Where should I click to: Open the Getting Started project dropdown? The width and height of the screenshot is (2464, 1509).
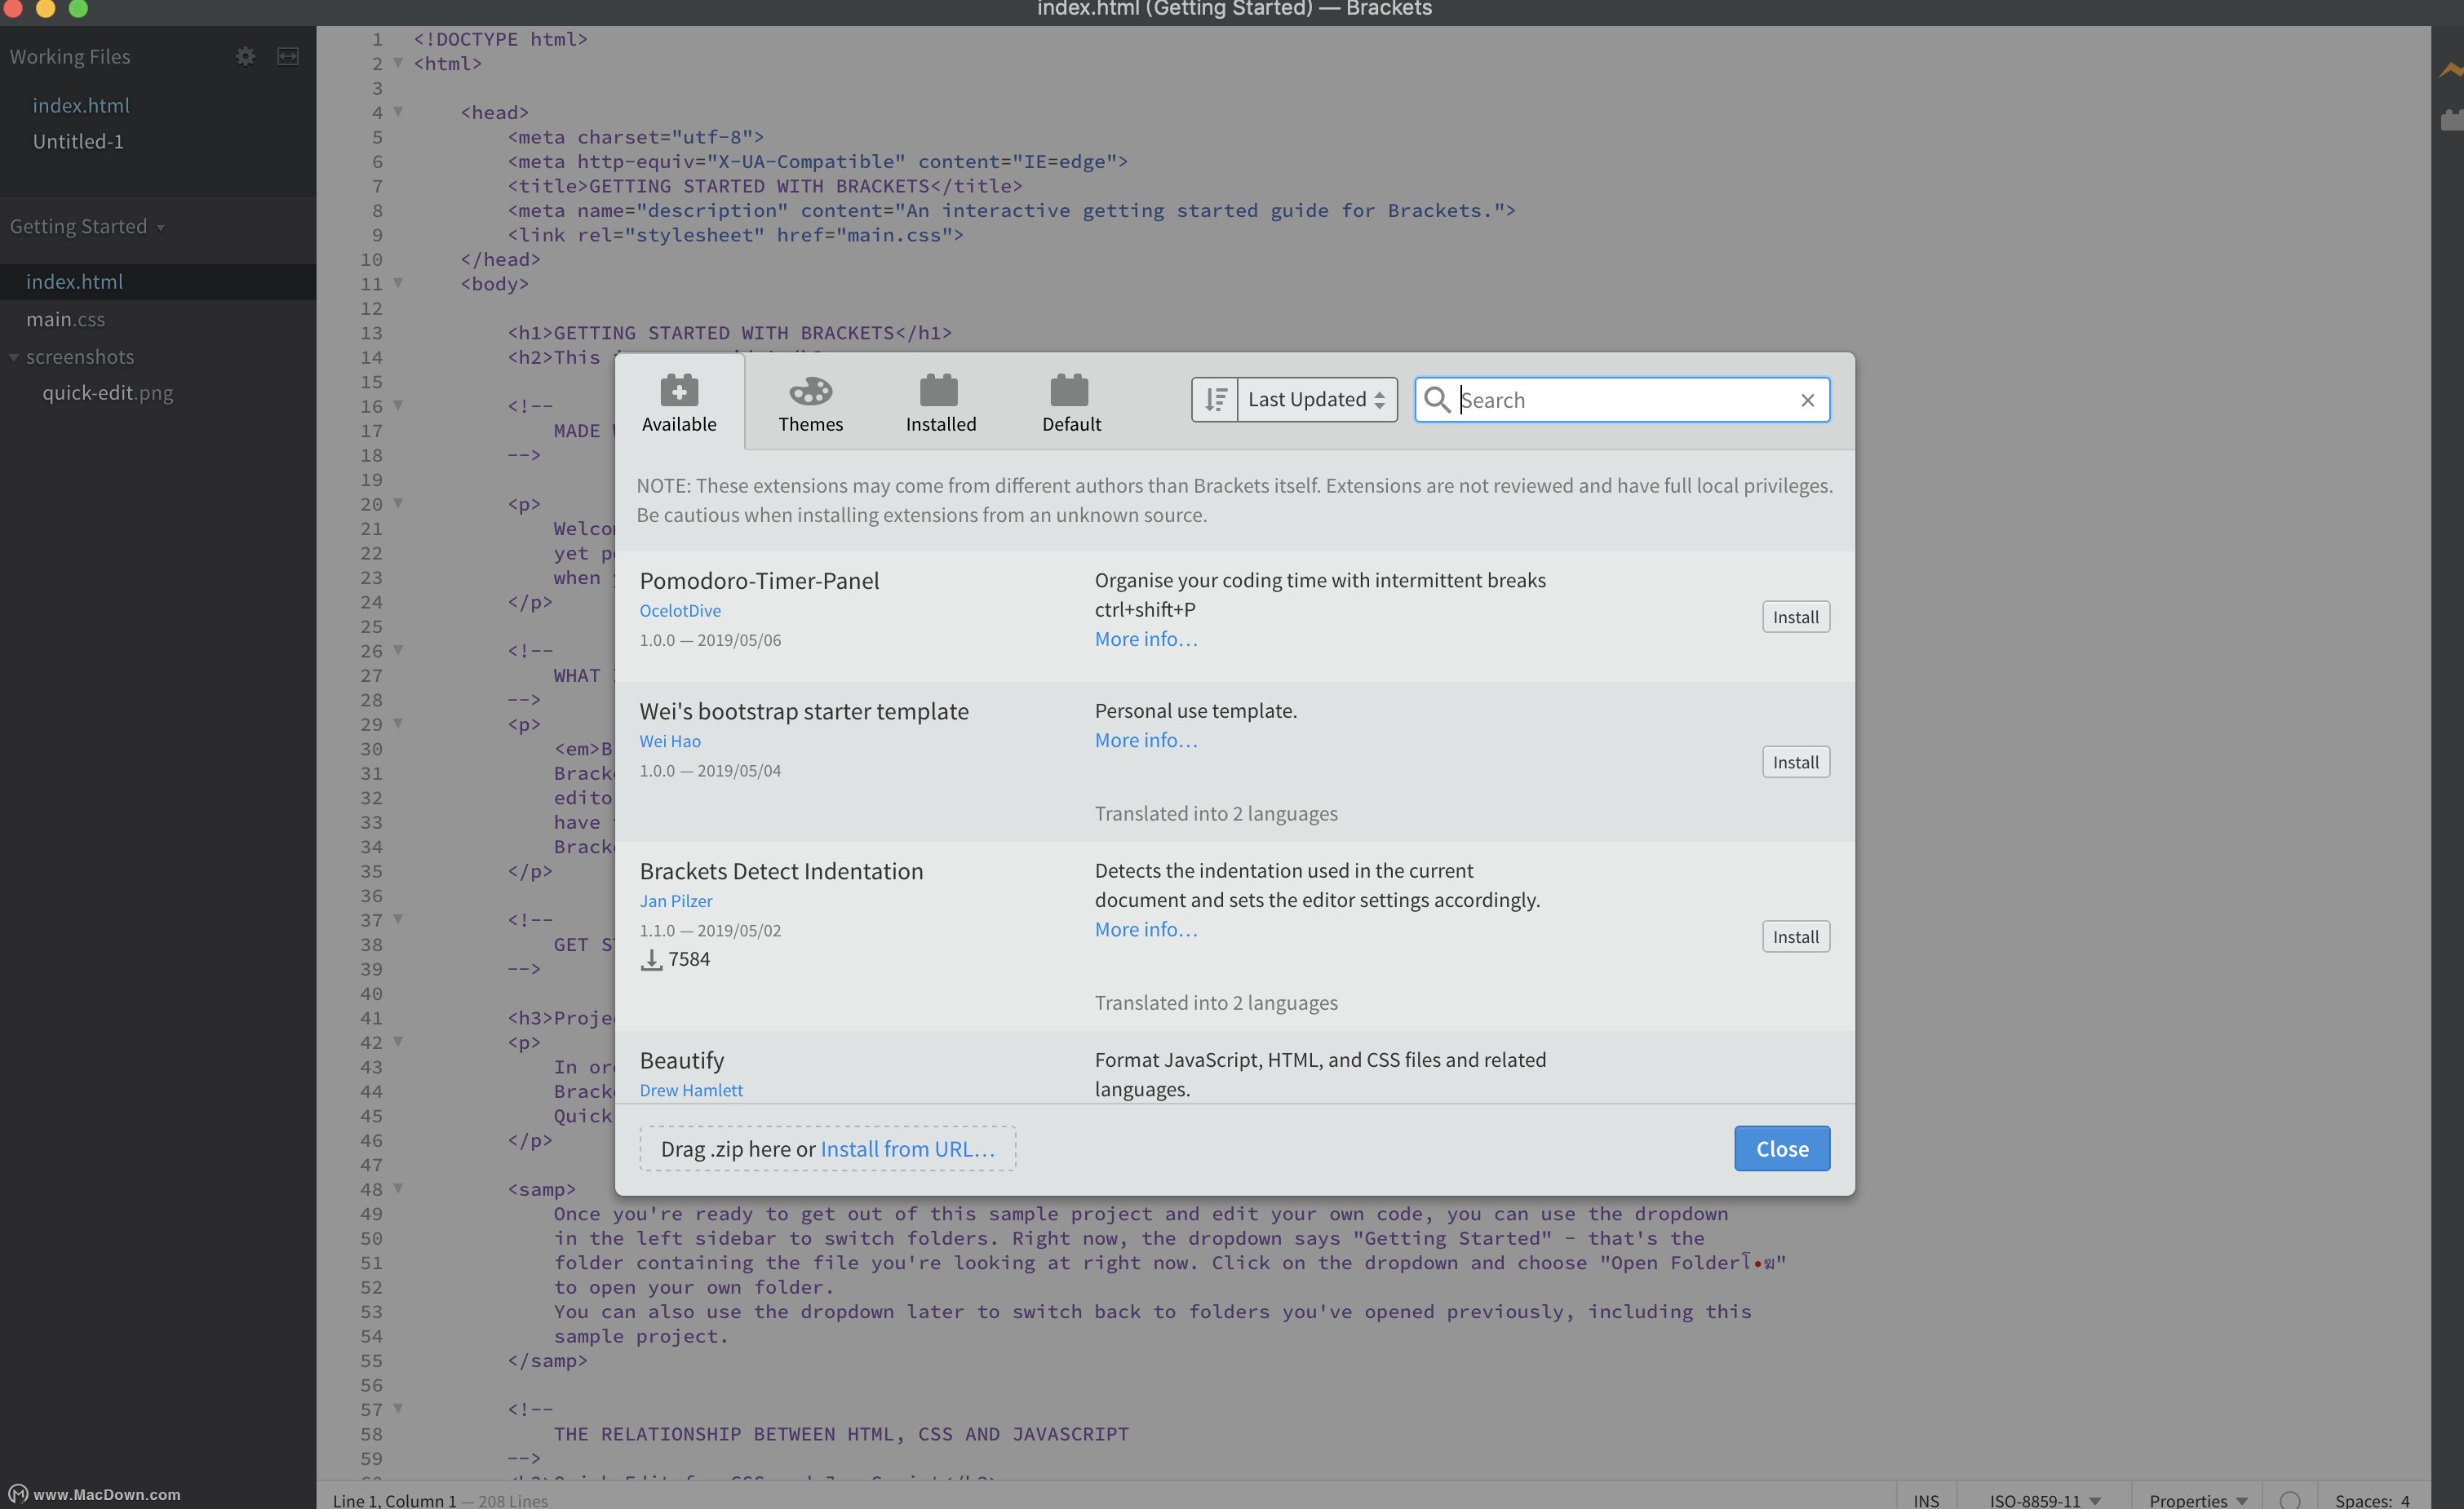[87, 226]
